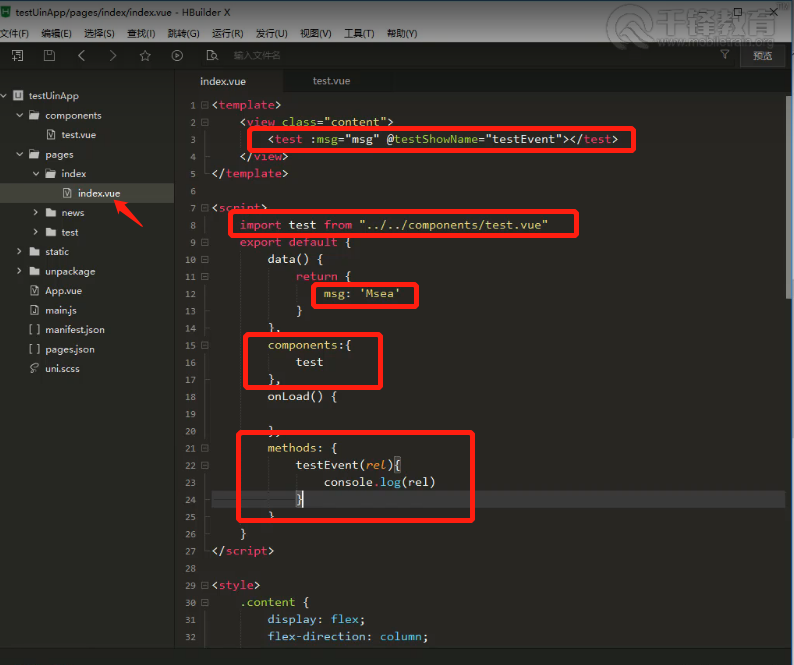Expand the static folder
The height and width of the screenshot is (665, 794).
pos(19,251)
